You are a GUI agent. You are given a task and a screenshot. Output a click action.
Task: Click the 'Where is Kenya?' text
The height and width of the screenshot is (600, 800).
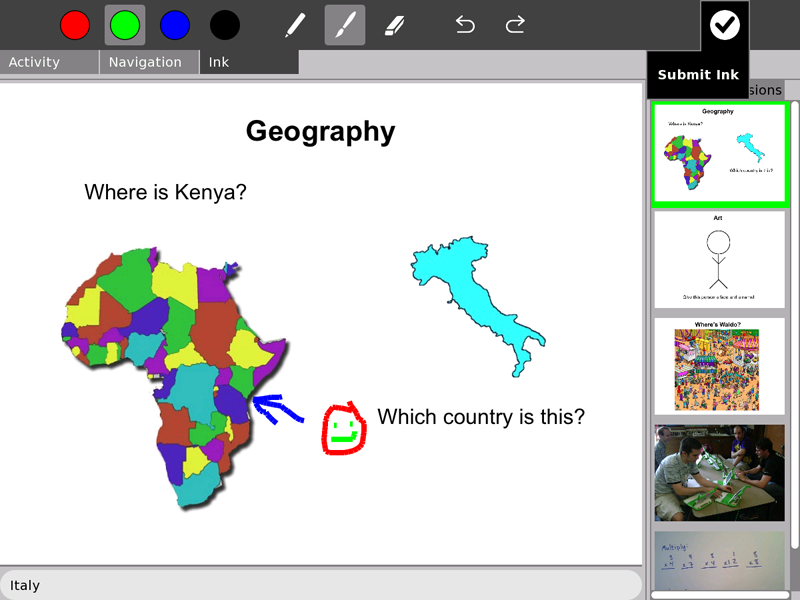pos(165,192)
